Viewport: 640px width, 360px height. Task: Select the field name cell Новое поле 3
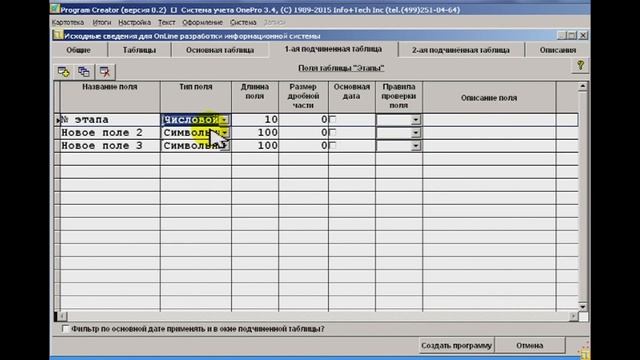(110, 146)
